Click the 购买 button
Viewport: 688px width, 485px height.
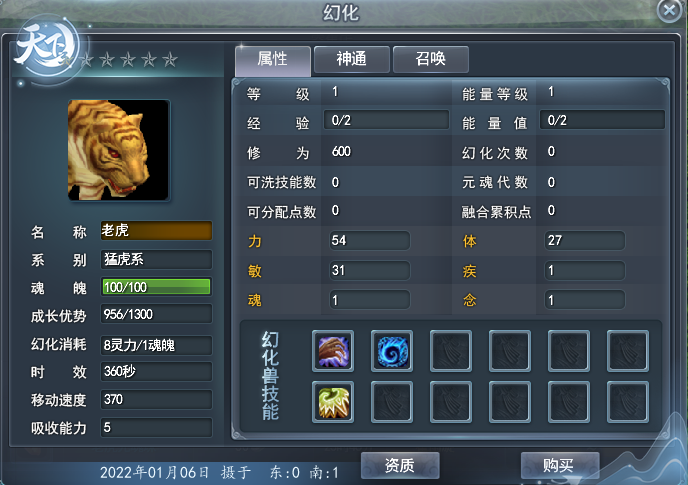559,465
